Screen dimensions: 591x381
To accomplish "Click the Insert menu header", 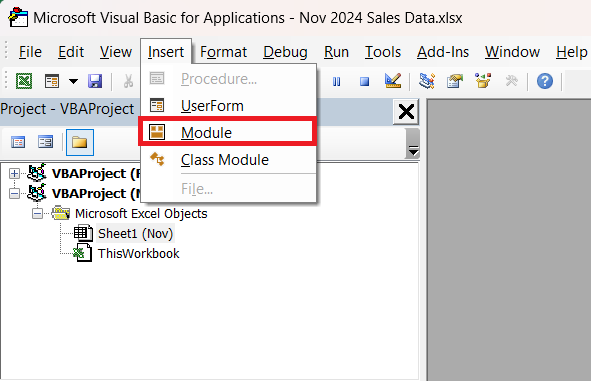I will [166, 52].
